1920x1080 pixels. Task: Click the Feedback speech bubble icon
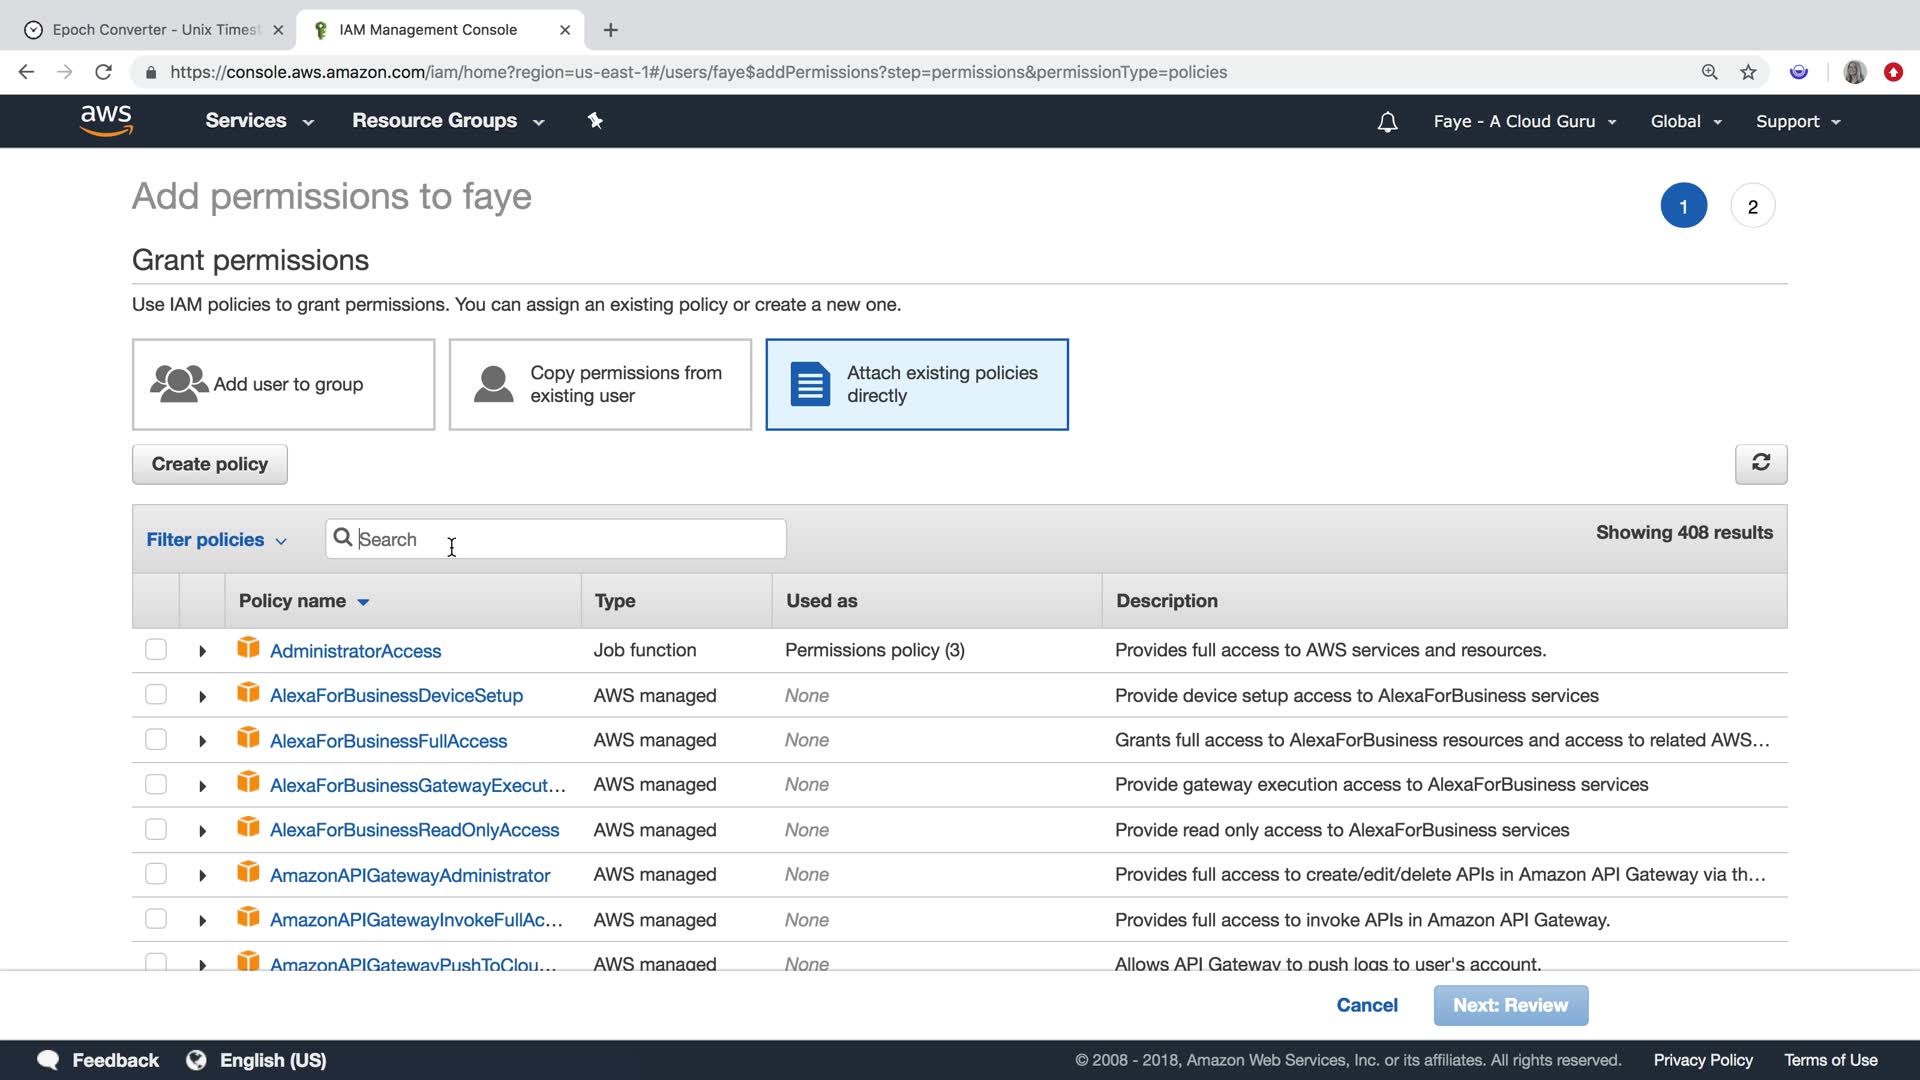pos(48,1060)
